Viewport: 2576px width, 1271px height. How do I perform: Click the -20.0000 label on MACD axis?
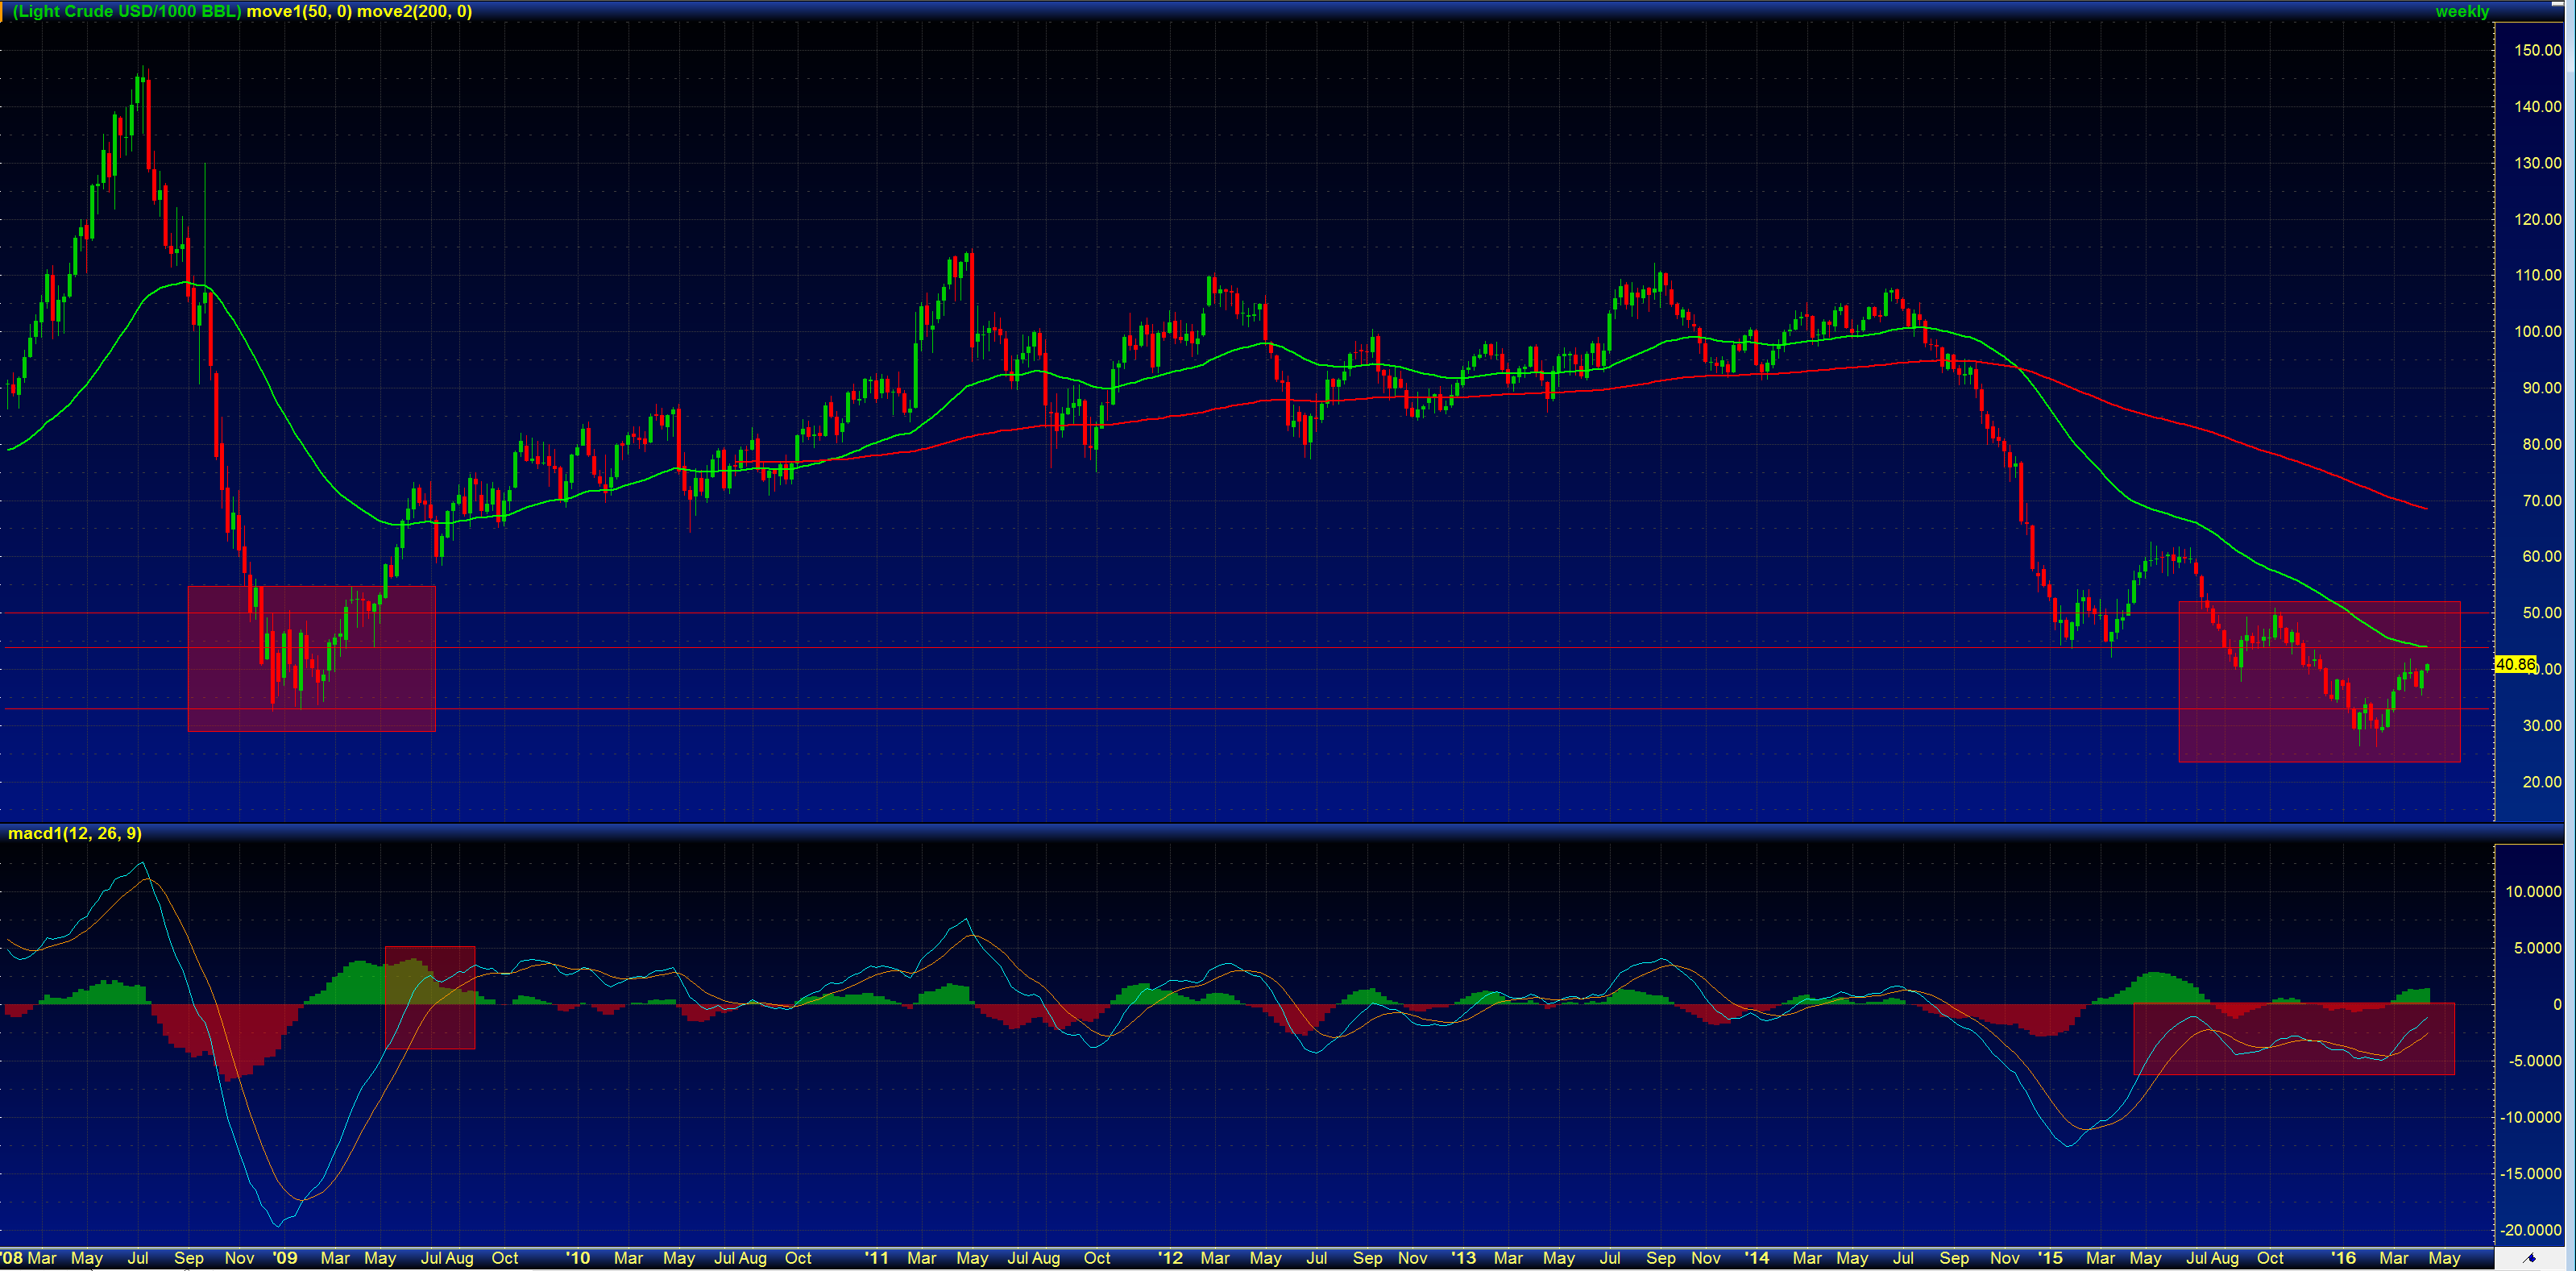(2530, 1230)
